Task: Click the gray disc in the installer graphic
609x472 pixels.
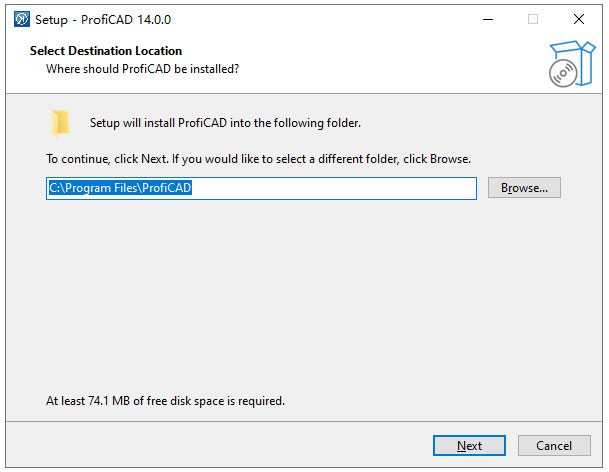Action: tap(563, 73)
